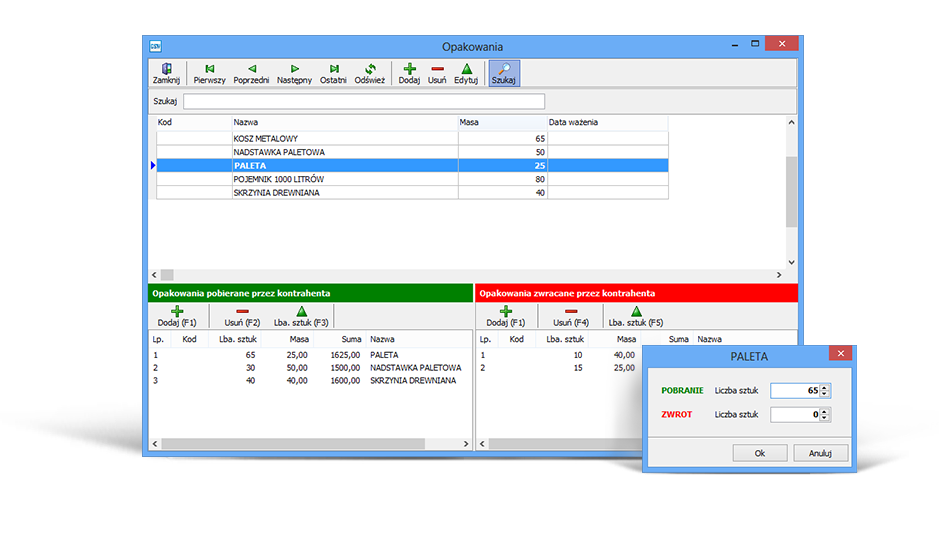
Task: Add new packaging with Dodaj in main toolbar
Action: point(409,73)
